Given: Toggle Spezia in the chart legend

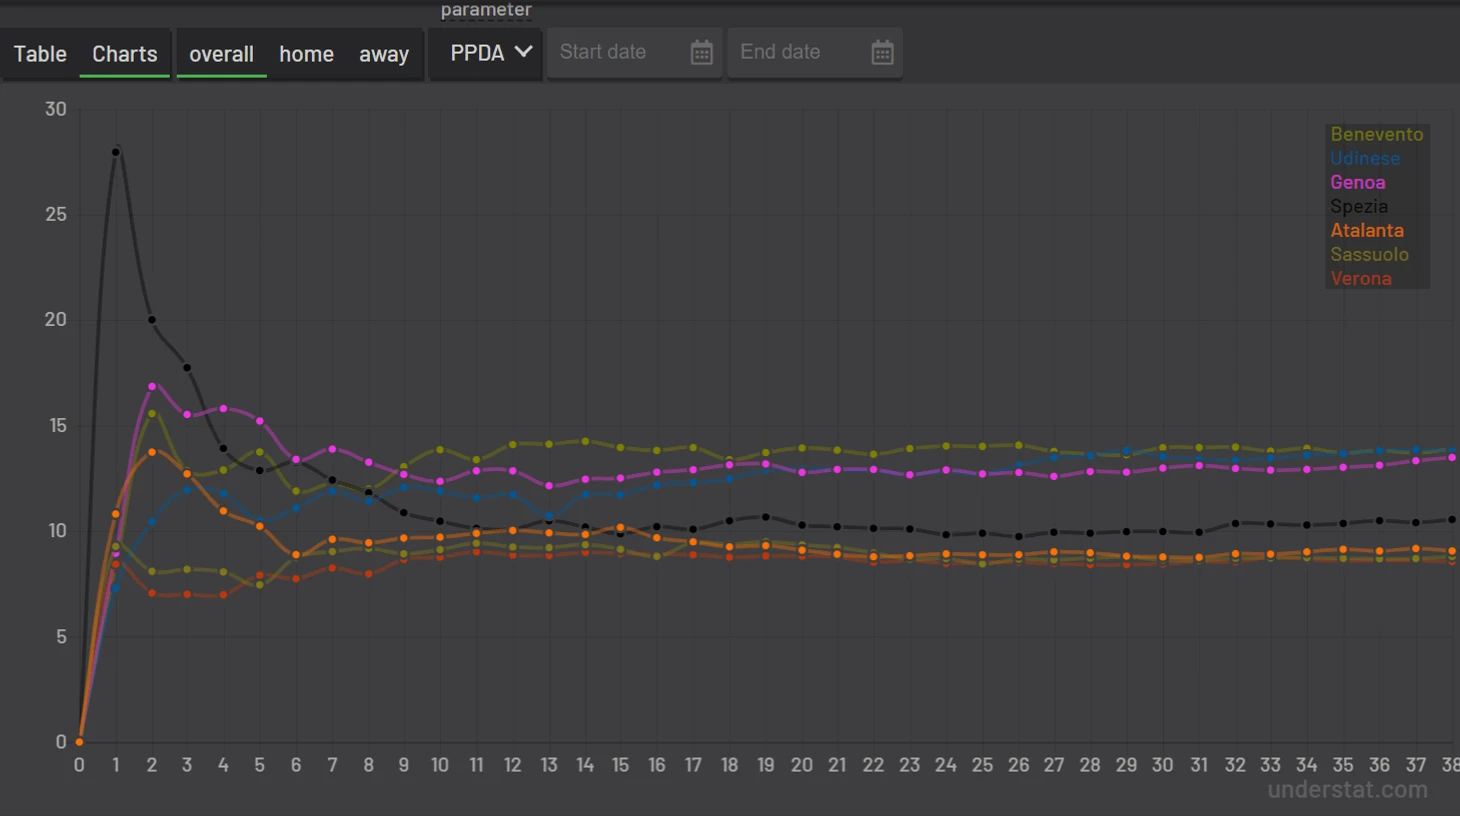Looking at the screenshot, I should click(1358, 206).
